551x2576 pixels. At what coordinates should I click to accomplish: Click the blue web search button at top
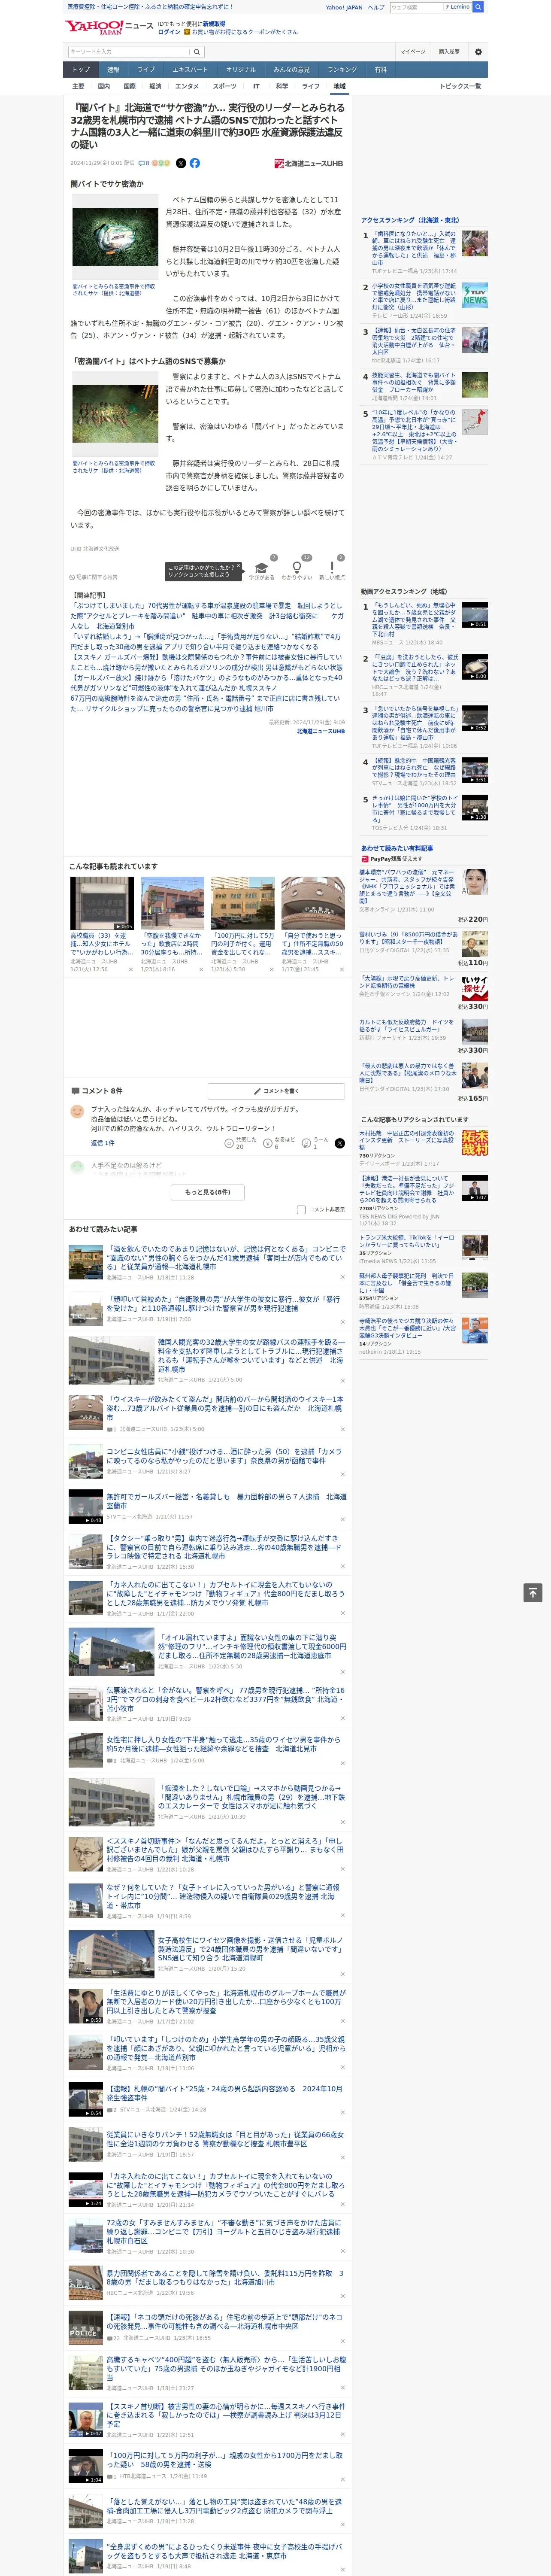point(478,7)
